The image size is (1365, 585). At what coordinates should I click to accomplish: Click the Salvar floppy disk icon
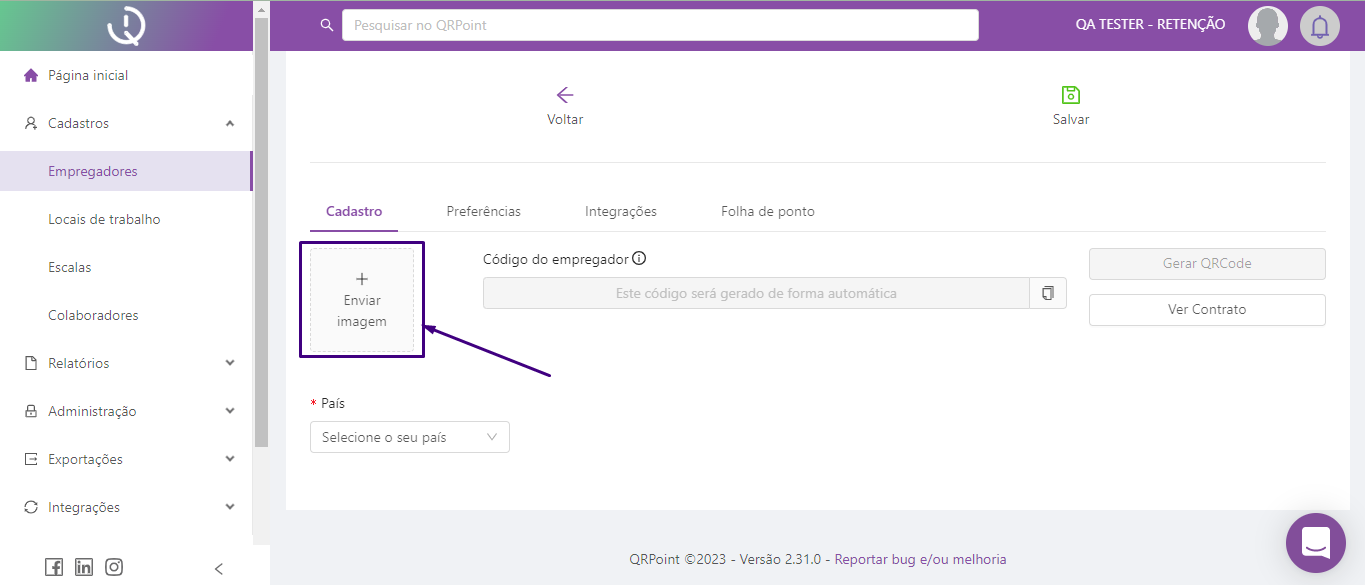(x=1070, y=95)
